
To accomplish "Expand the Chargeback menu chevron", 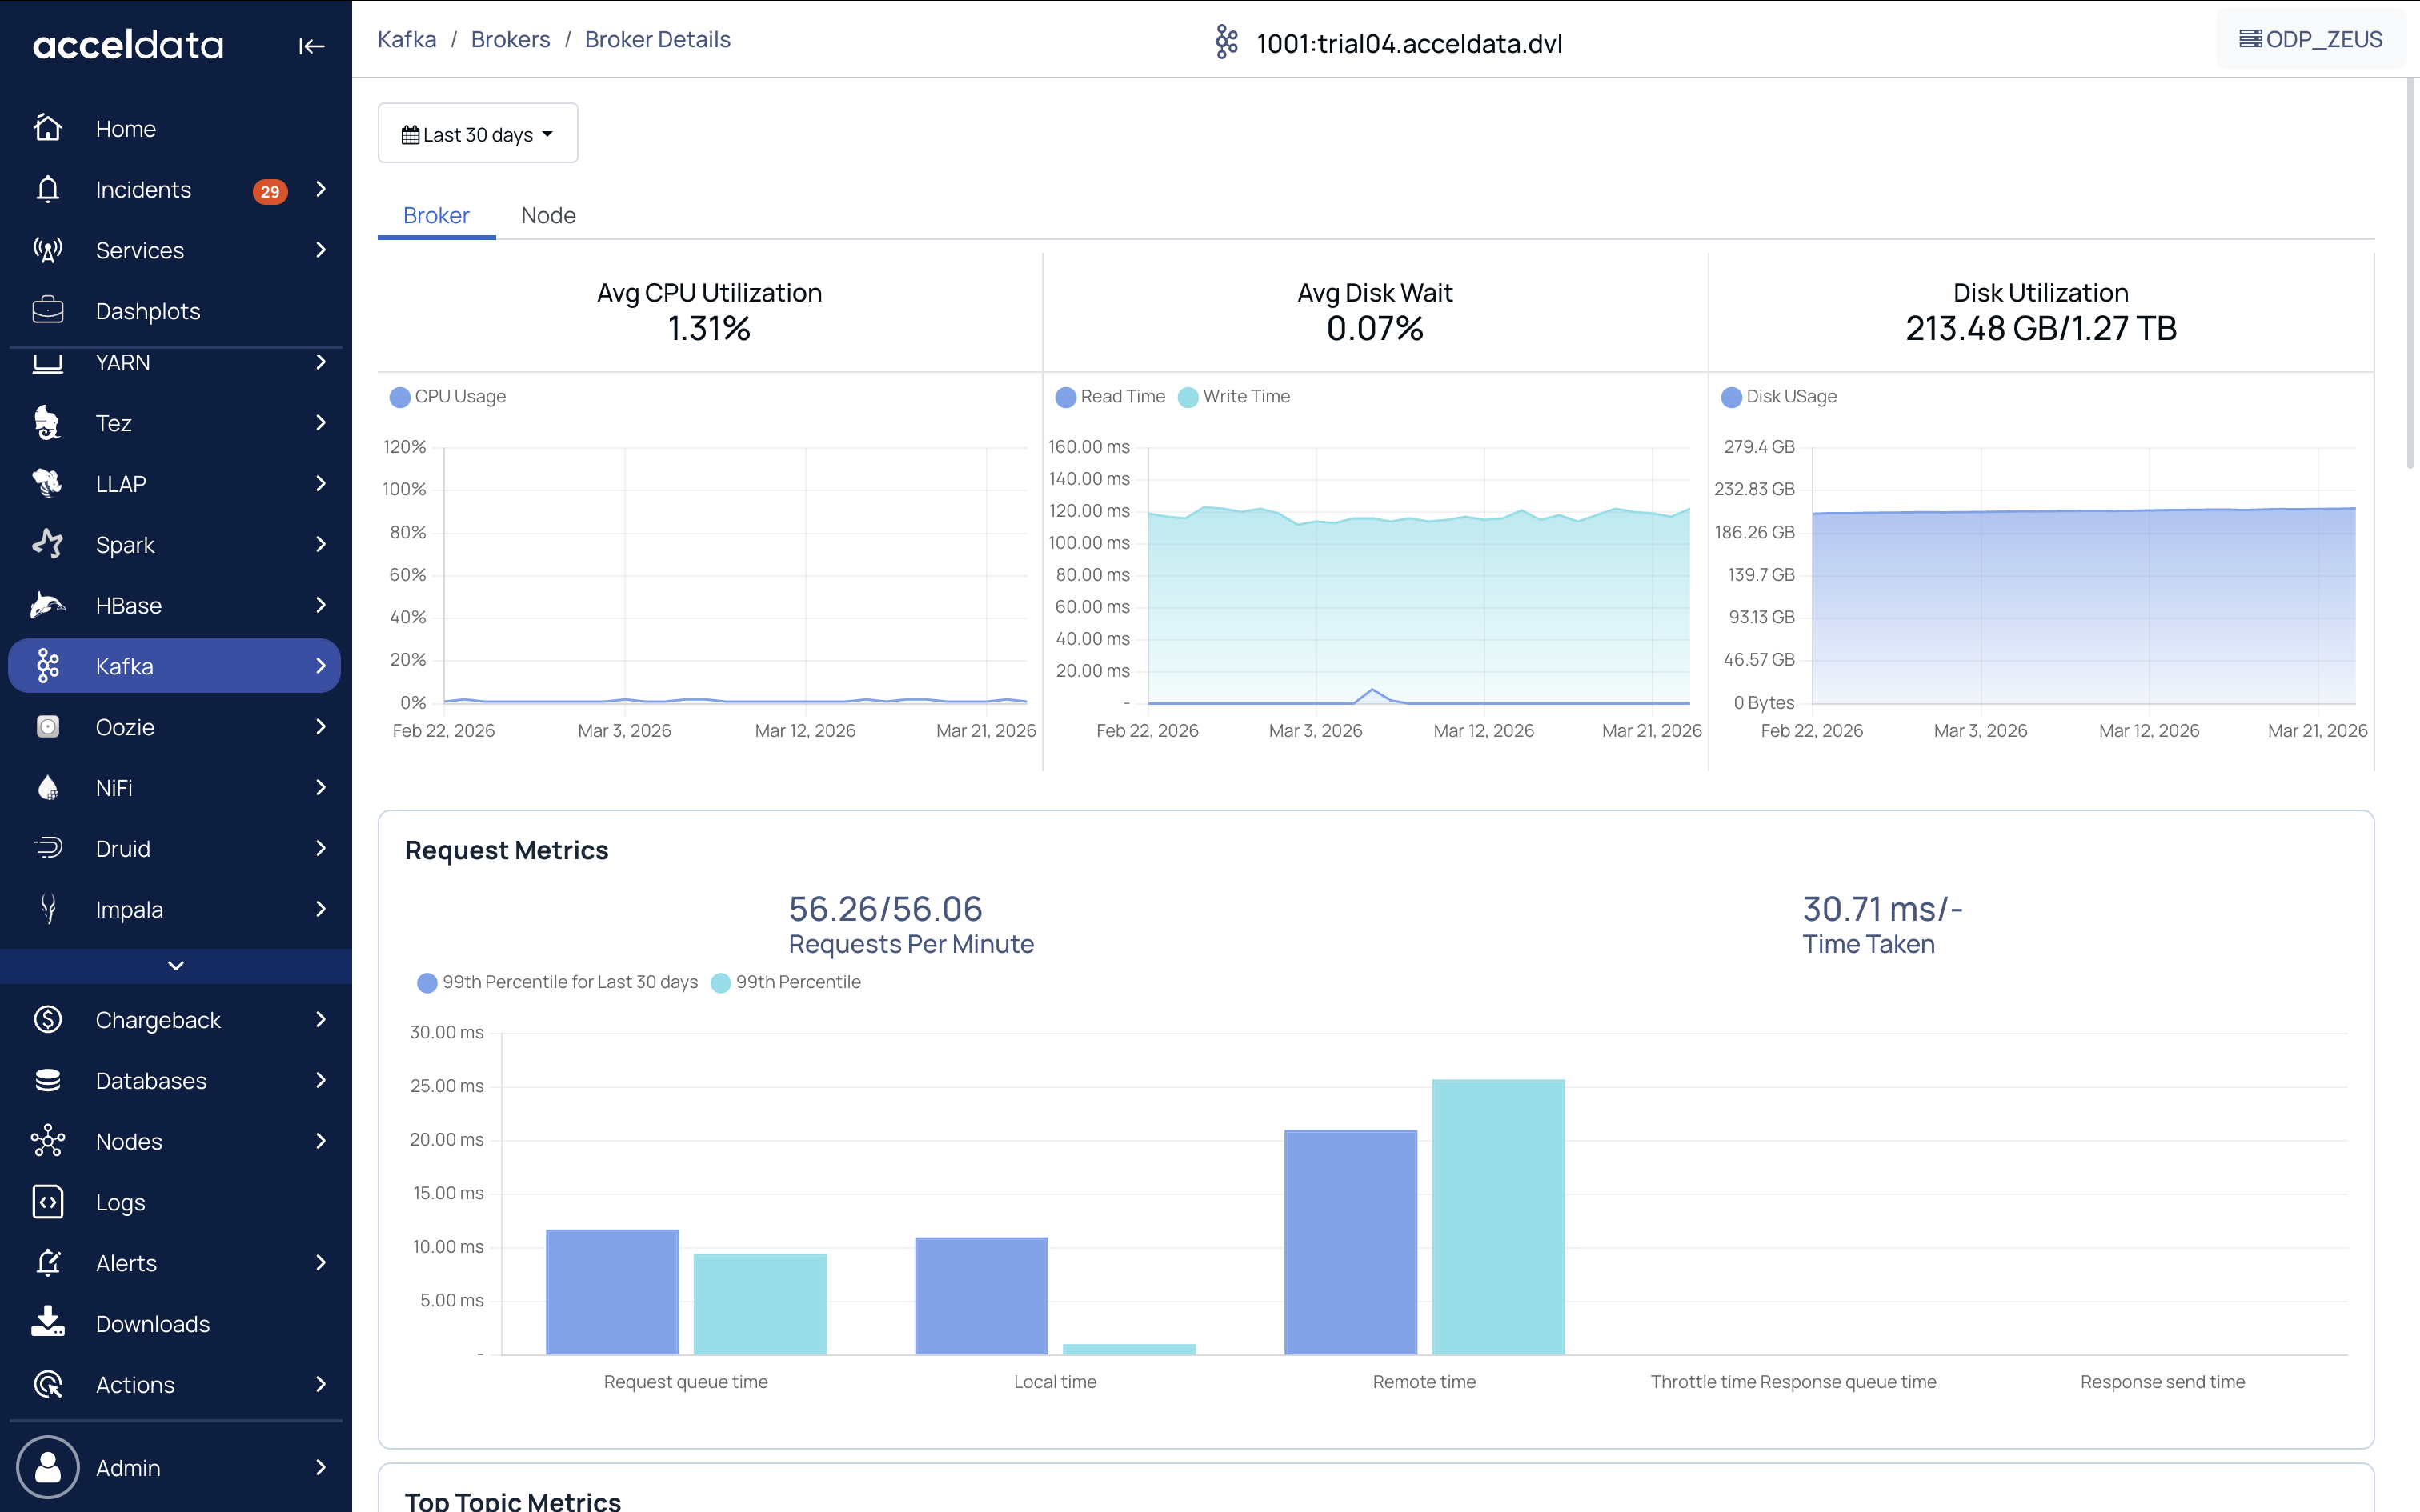I will click(320, 1019).
